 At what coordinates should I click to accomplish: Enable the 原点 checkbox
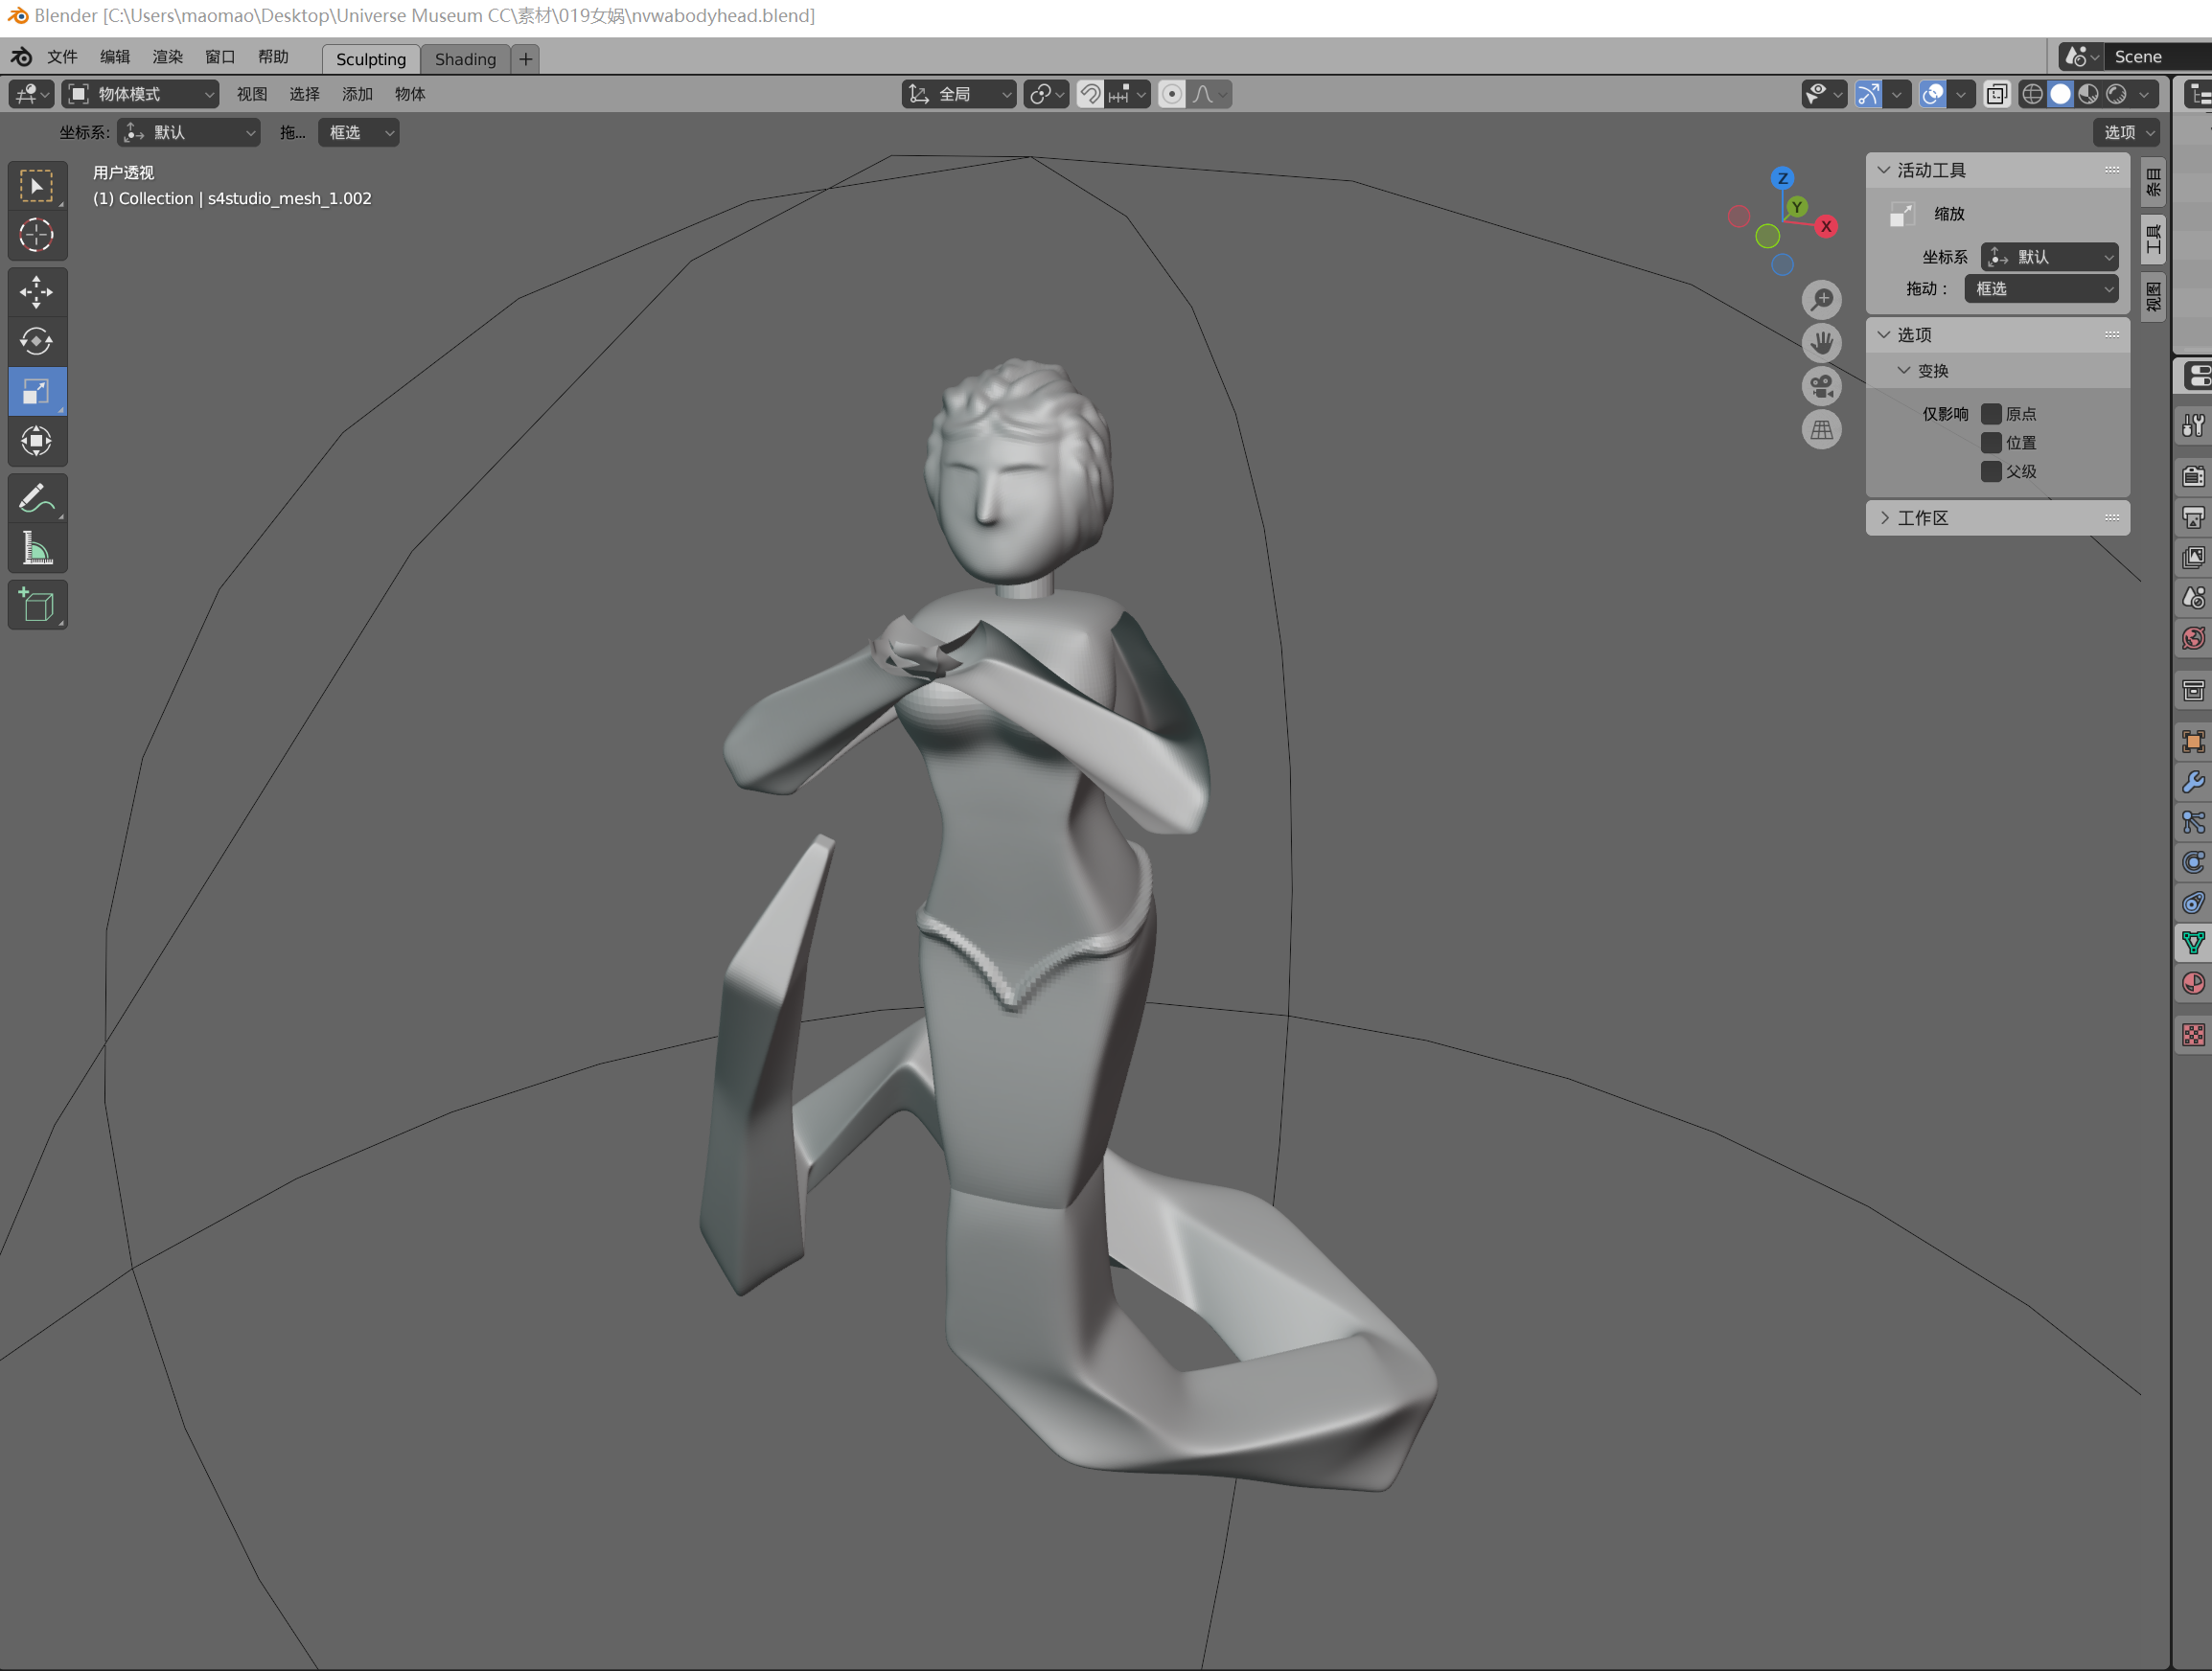(x=1991, y=414)
